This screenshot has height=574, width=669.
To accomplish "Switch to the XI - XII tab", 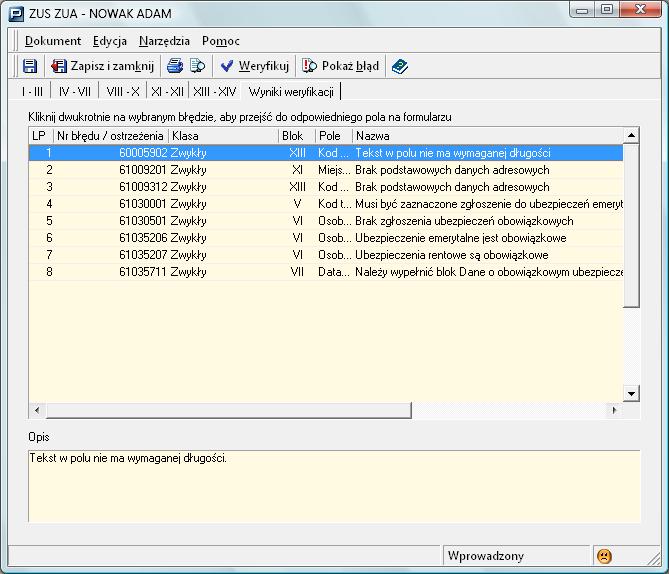I will pos(167,91).
